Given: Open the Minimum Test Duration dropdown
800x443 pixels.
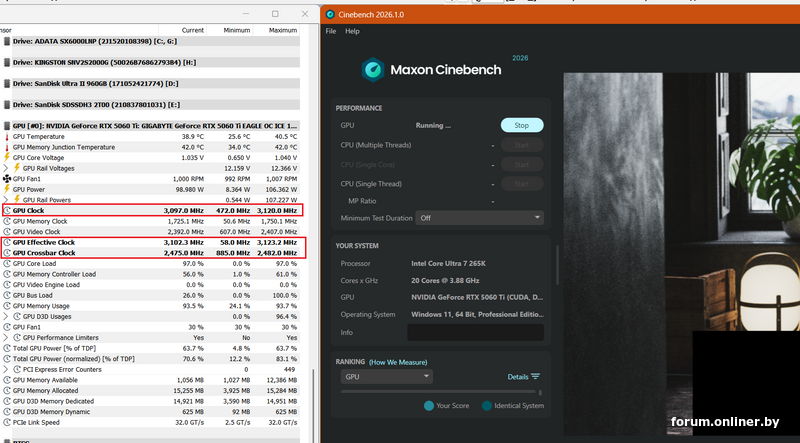Looking at the screenshot, I should 480,218.
